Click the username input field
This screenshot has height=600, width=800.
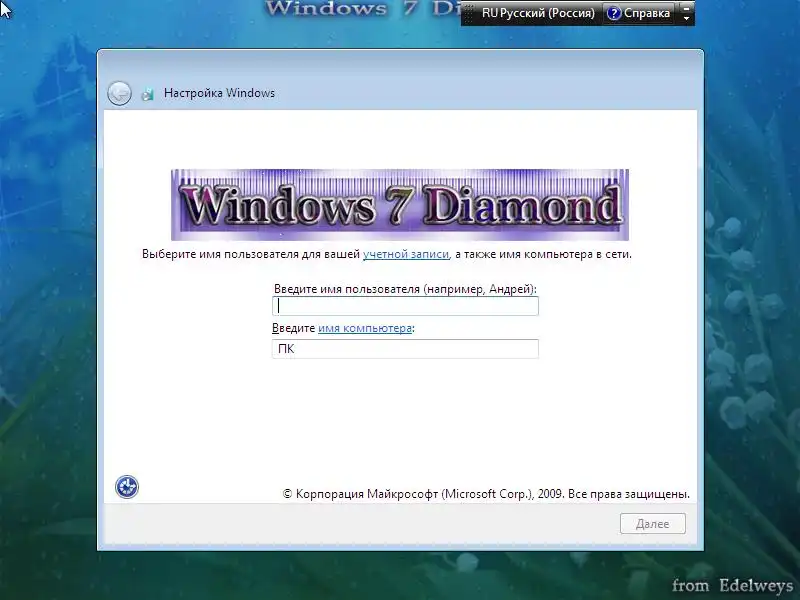click(405, 306)
